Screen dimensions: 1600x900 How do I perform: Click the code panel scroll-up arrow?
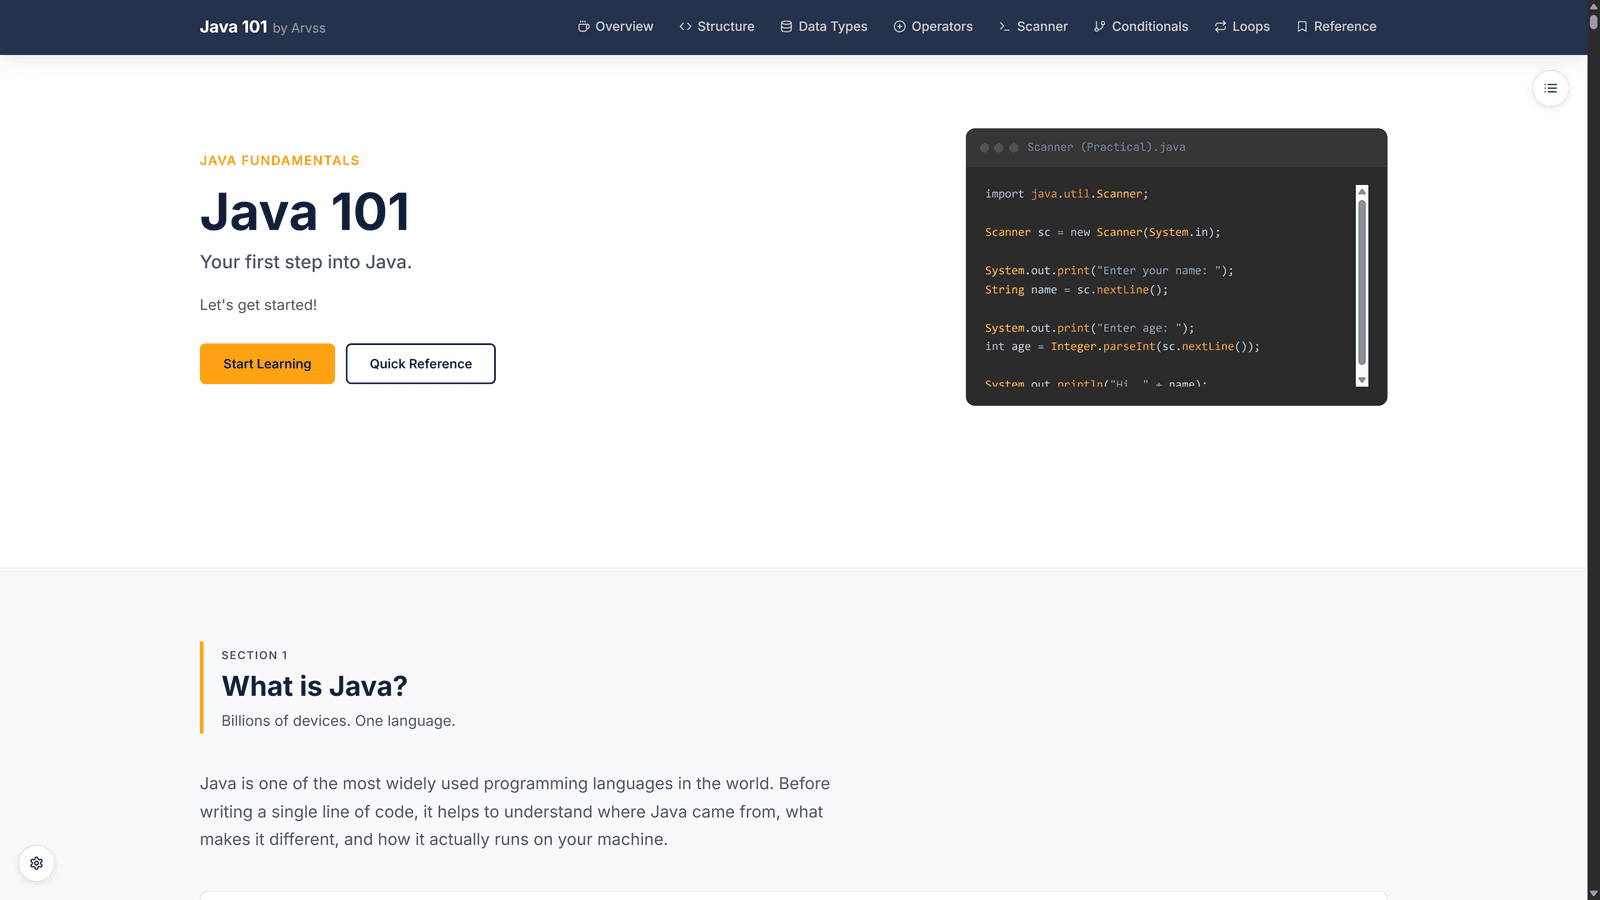pyautogui.click(x=1361, y=192)
